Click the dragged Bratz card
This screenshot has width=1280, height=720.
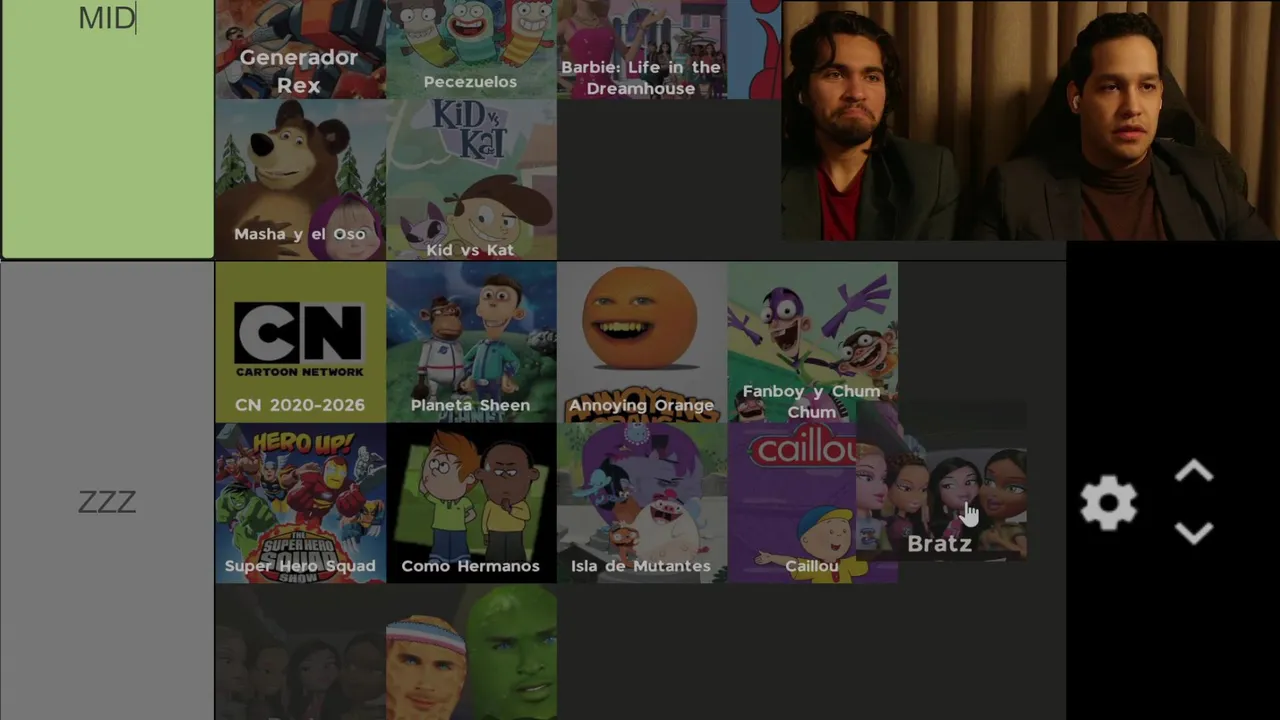tap(941, 481)
